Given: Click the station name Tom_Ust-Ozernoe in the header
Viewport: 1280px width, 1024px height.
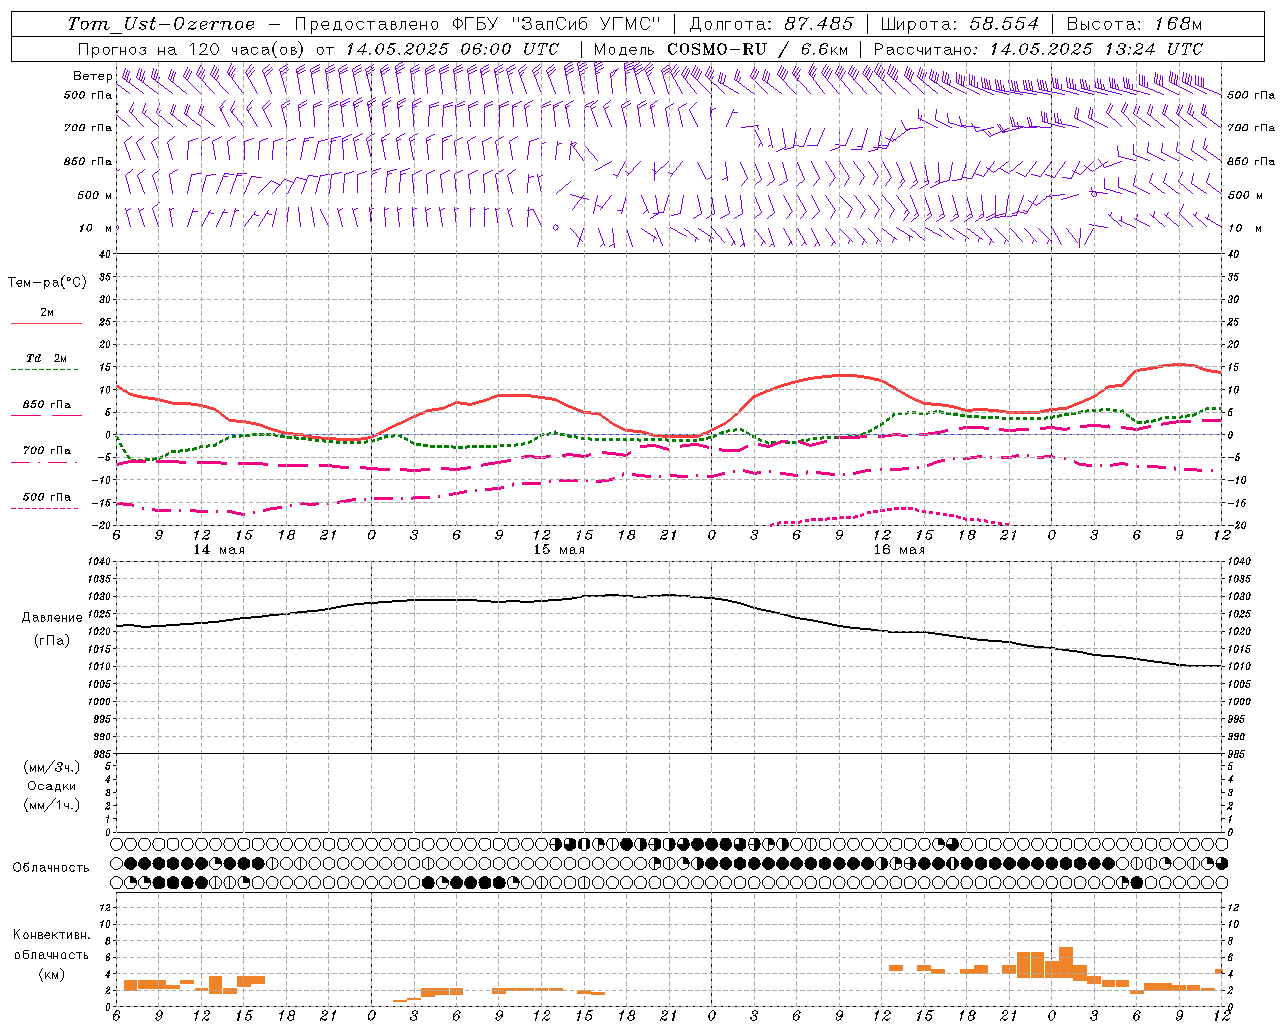Looking at the screenshot, I should (161, 24).
